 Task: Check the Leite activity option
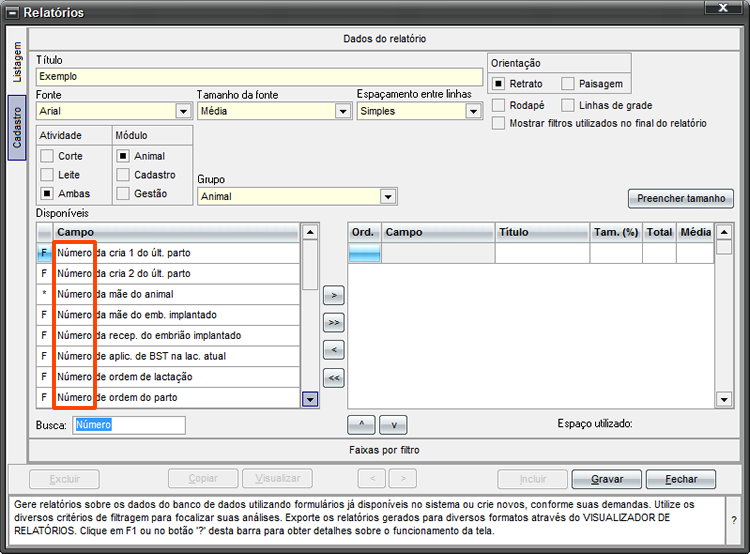[47, 175]
